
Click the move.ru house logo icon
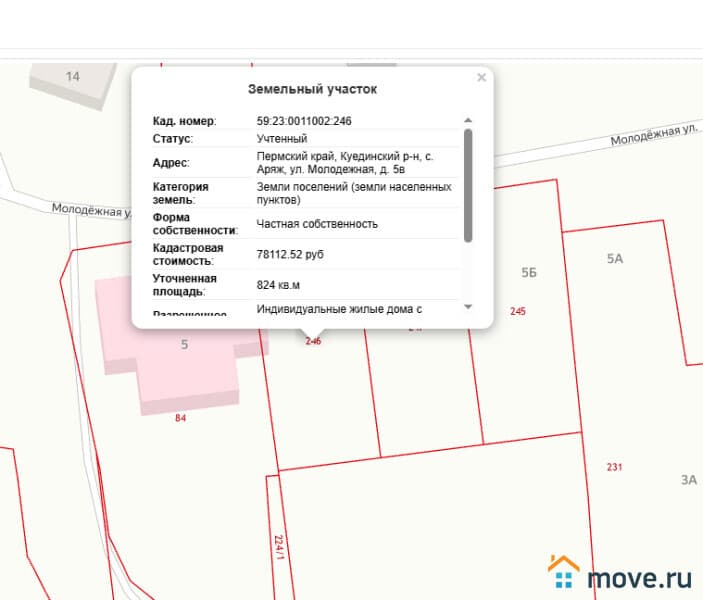[x=563, y=574]
